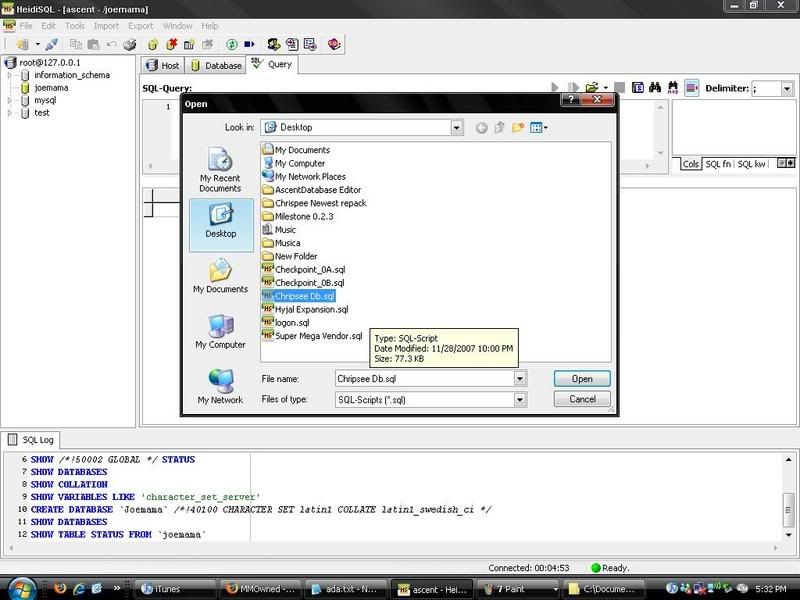This screenshot has width=800, height=600.
Task: Click the SQL Log vertical scrollbar handle
Action: point(788,509)
